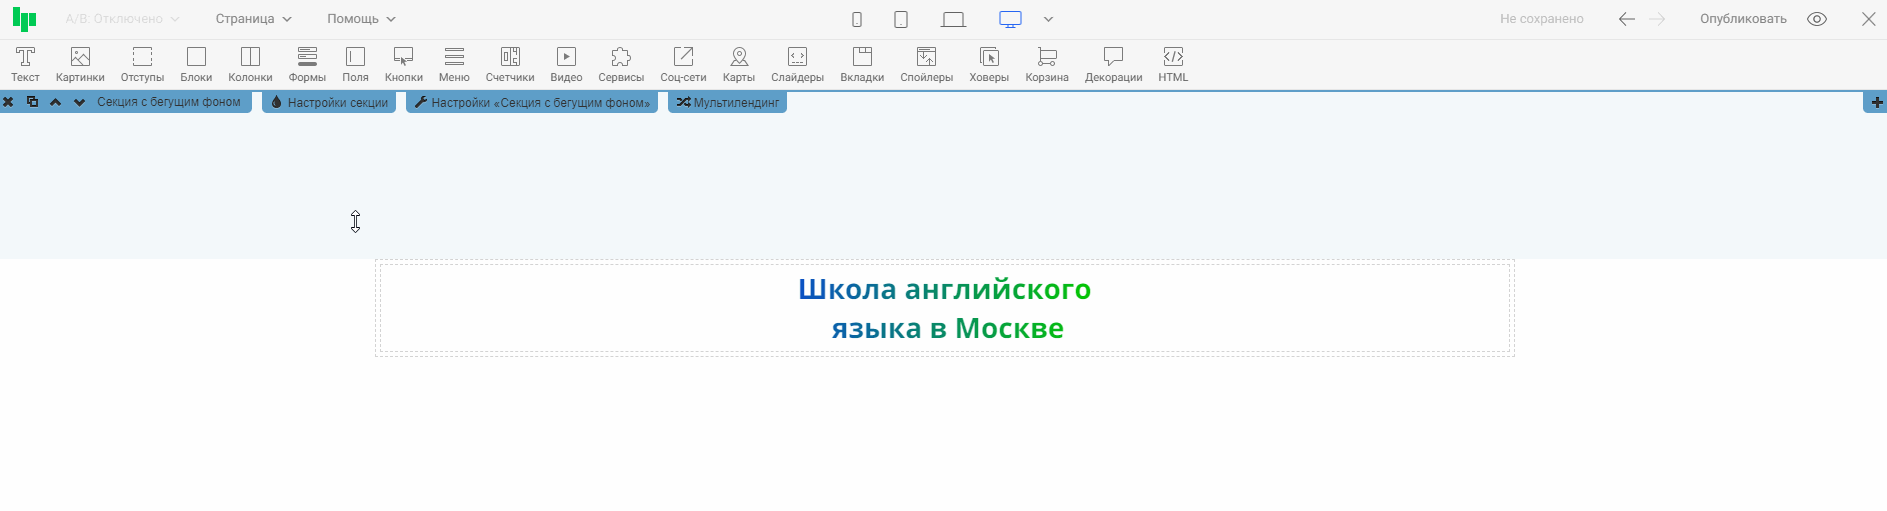The height and width of the screenshot is (511, 1887).
Task: Open the Страница dropdown menu
Action: pyautogui.click(x=253, y=19)
